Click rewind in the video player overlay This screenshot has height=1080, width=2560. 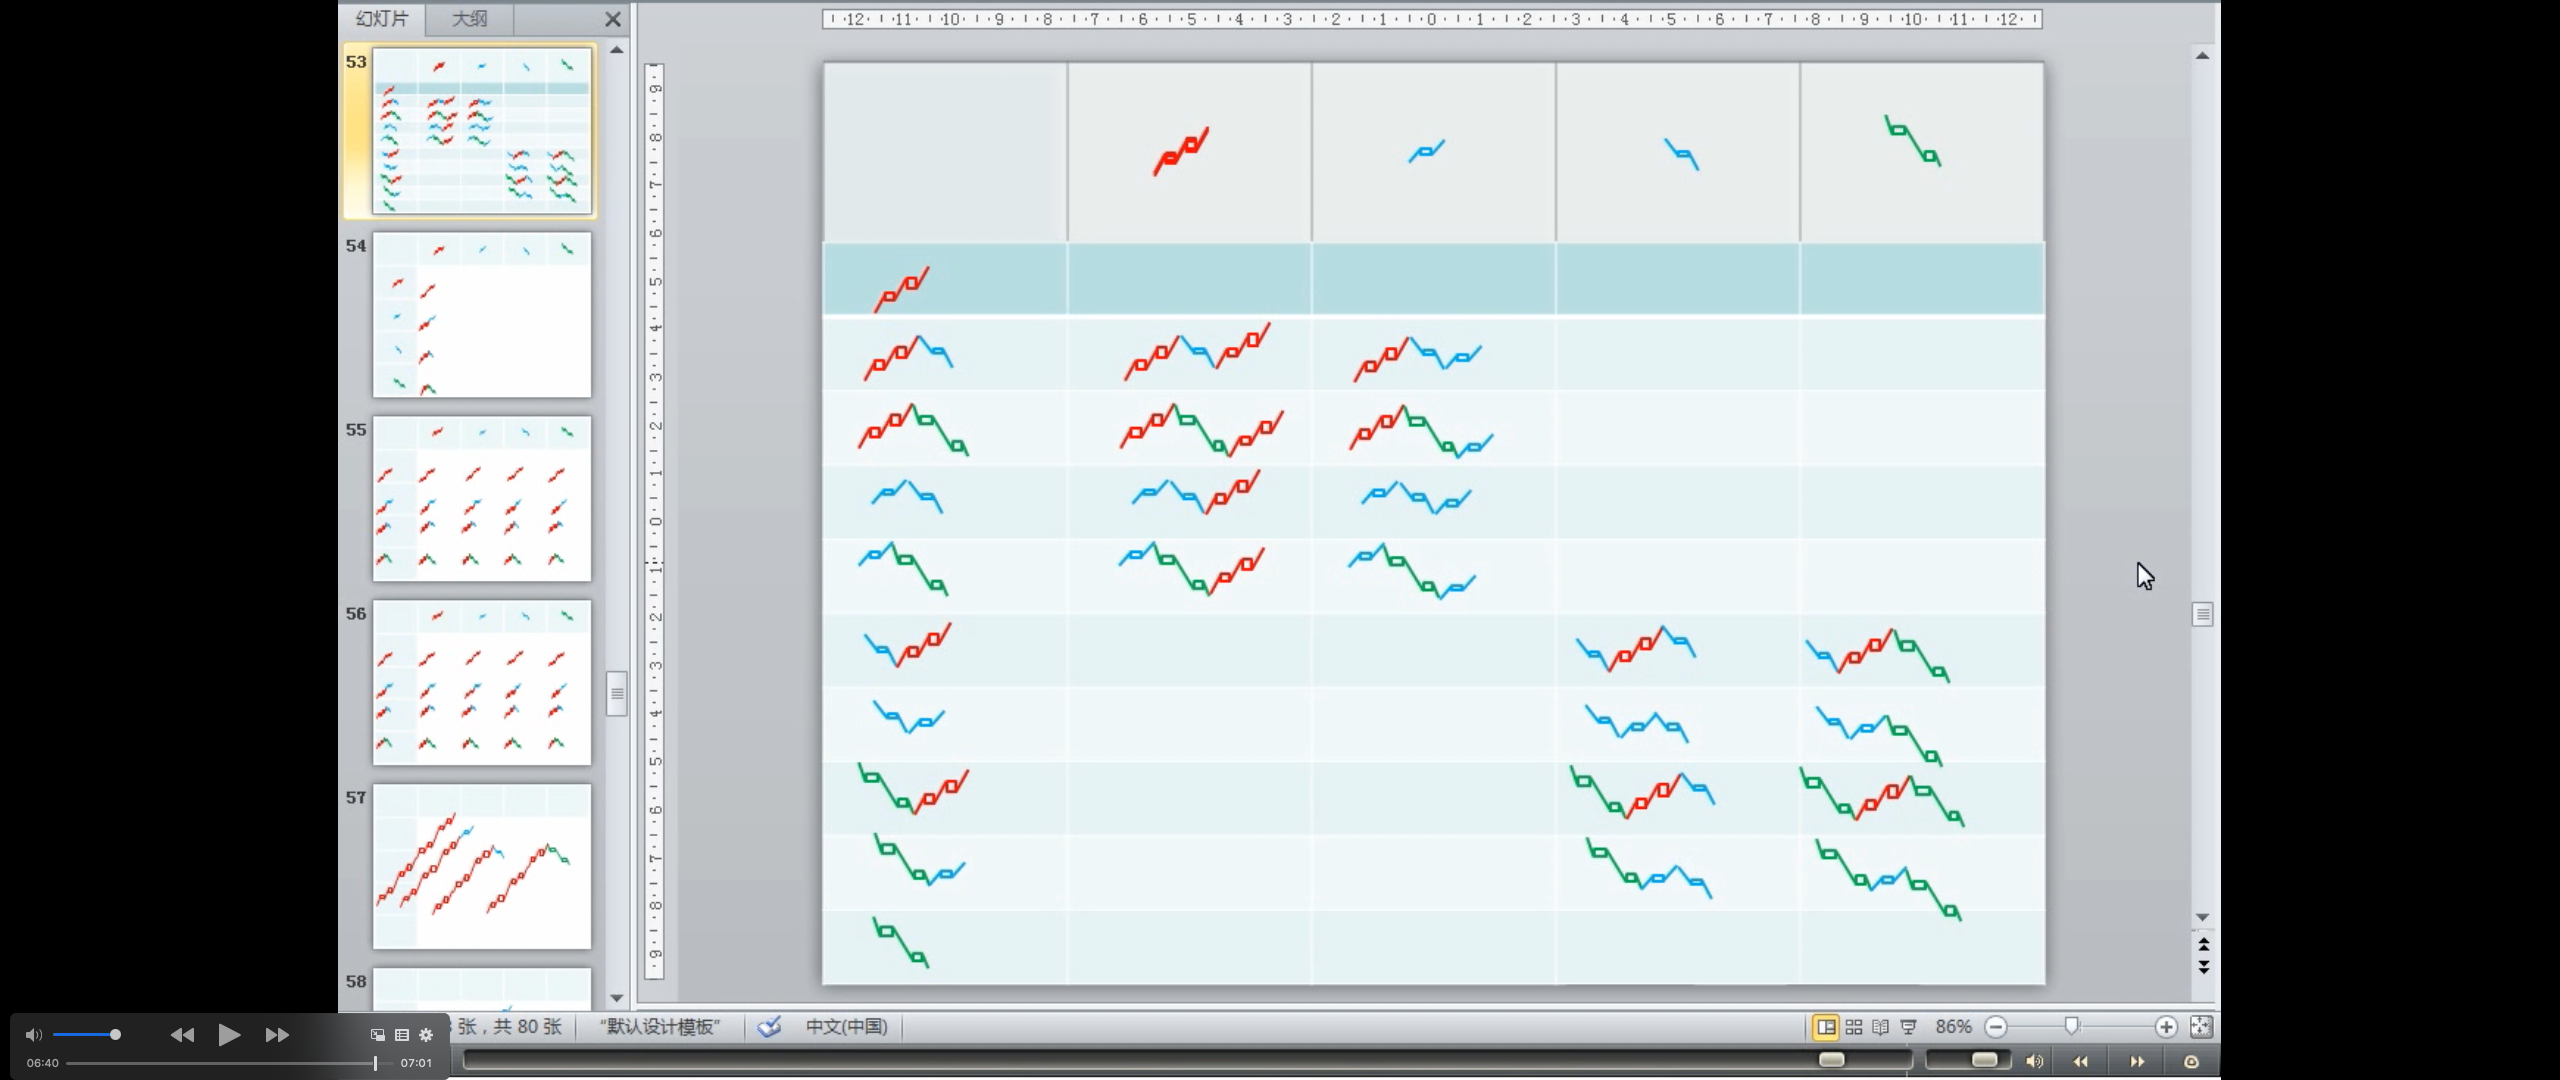tap(182, 1035)
